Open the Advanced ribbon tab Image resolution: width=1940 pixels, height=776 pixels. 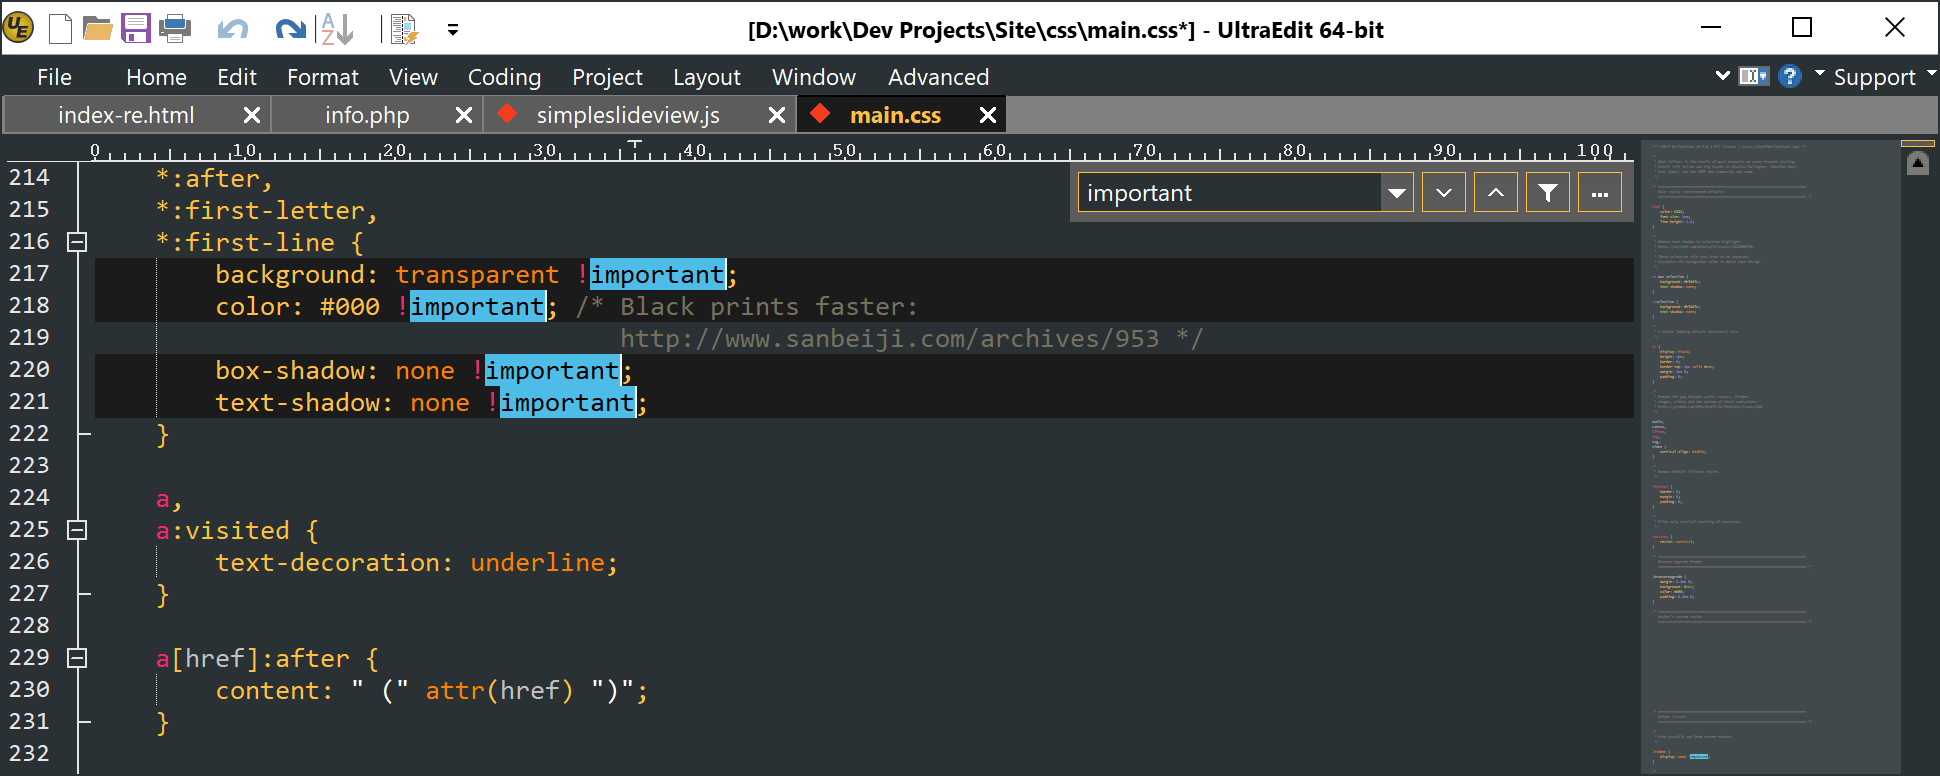pos(938,77)
